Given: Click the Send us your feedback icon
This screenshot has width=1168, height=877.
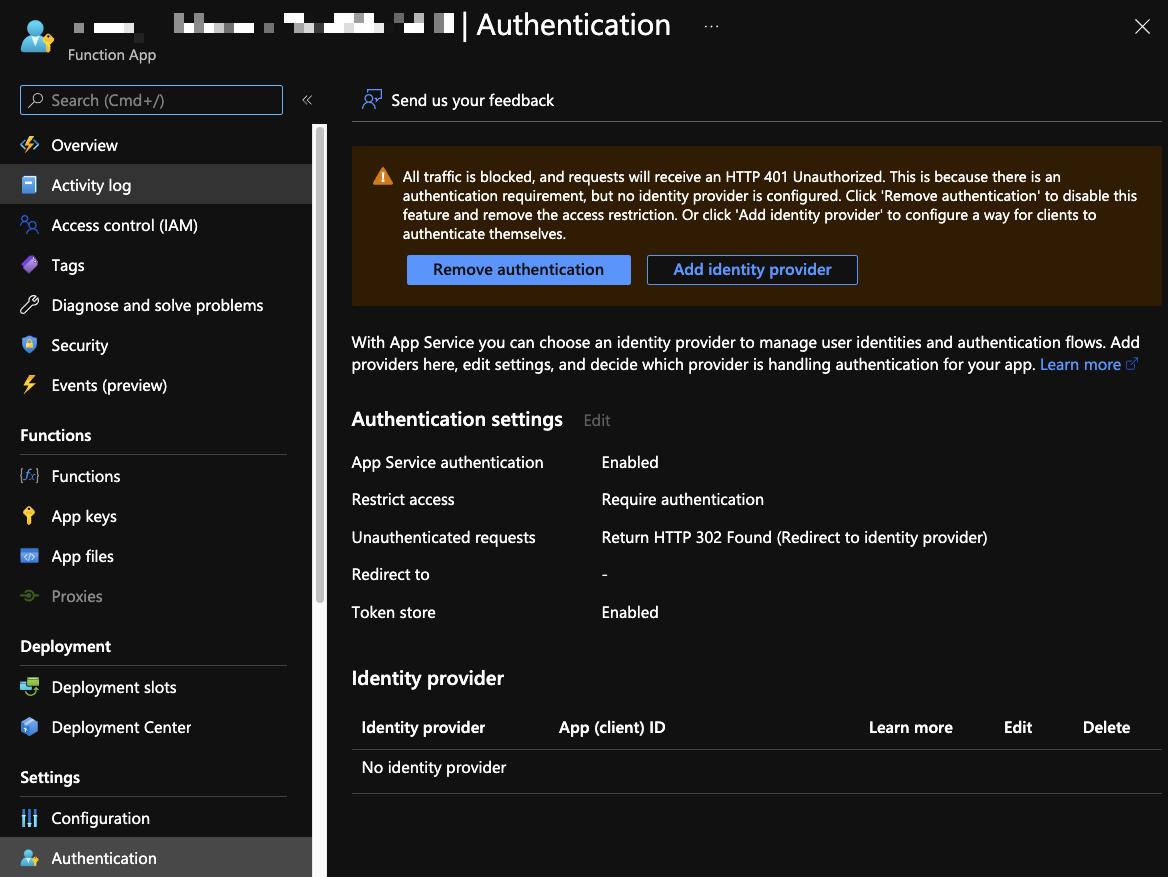Looking at the screenshot, I should (371, 100).
